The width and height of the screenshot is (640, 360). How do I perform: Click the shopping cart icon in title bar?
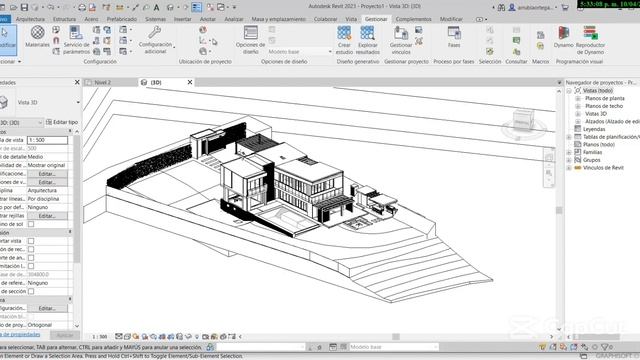[565, 7]
